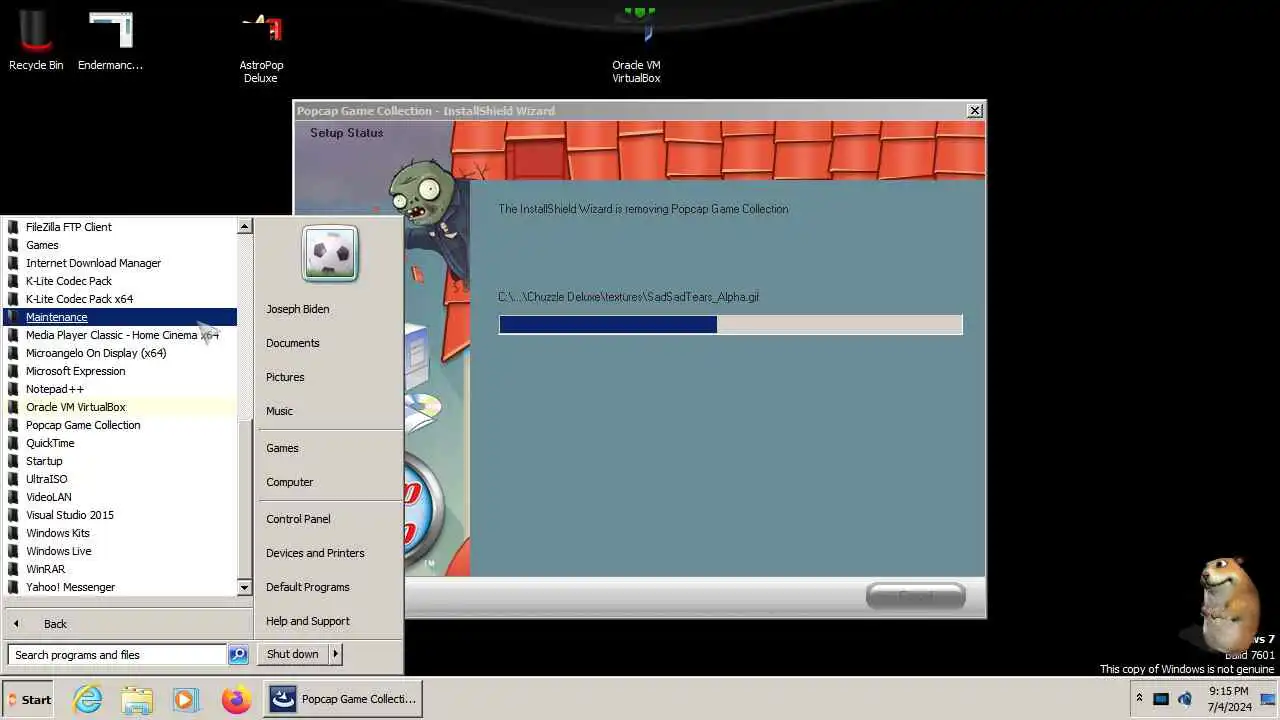
Task: Expand the Yahoo! Messenger folder
Action: pyautogui.click(x=121, y=587)
